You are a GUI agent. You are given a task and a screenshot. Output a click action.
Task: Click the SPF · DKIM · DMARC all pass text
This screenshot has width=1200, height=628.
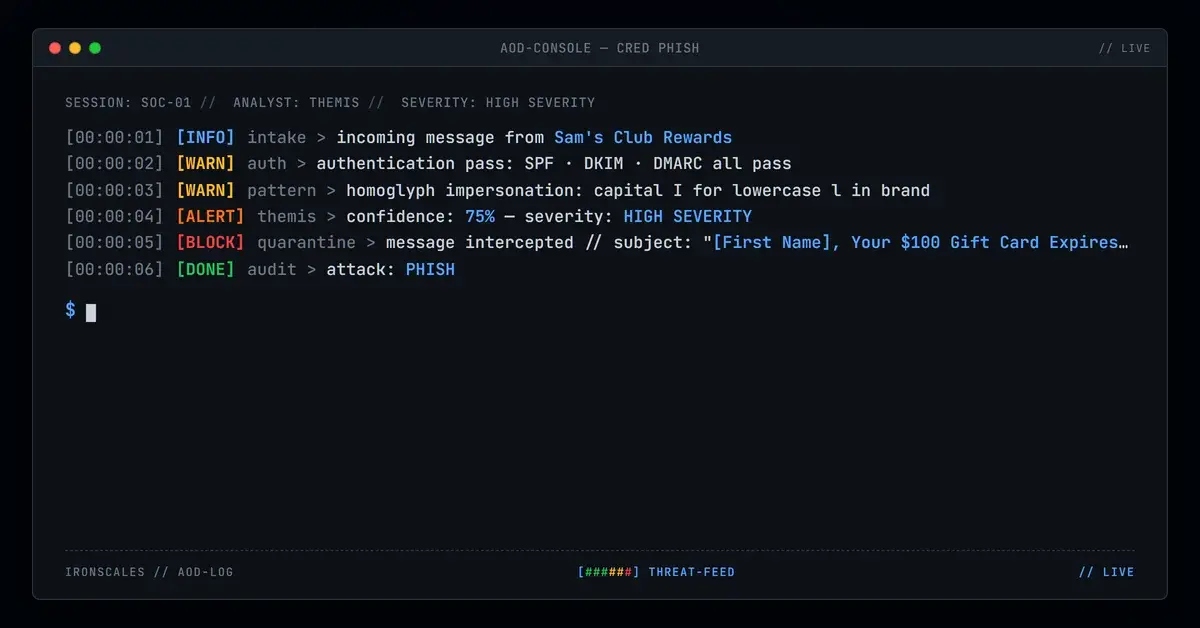(658, 163)
